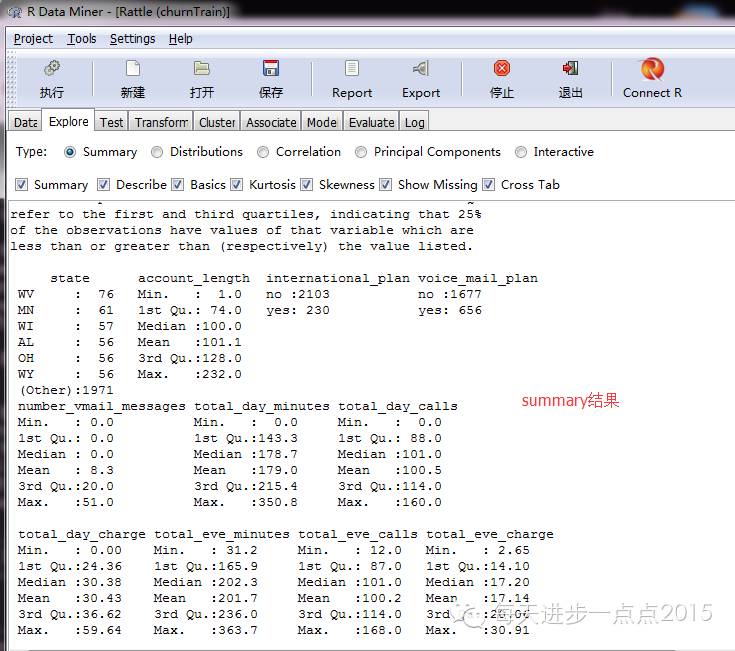Open the Tools menu
The width and height of the screenshot is (735, 651).
82,39
